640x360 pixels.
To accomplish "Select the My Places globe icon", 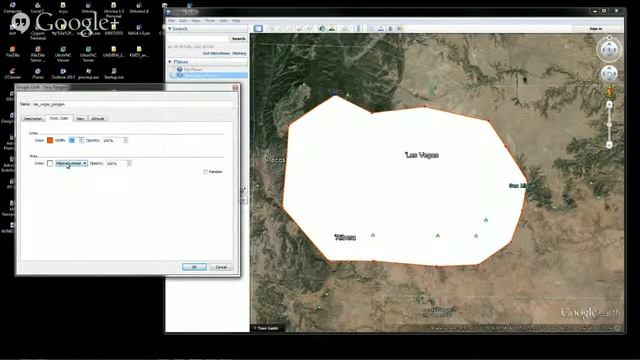I will [179, 69].
